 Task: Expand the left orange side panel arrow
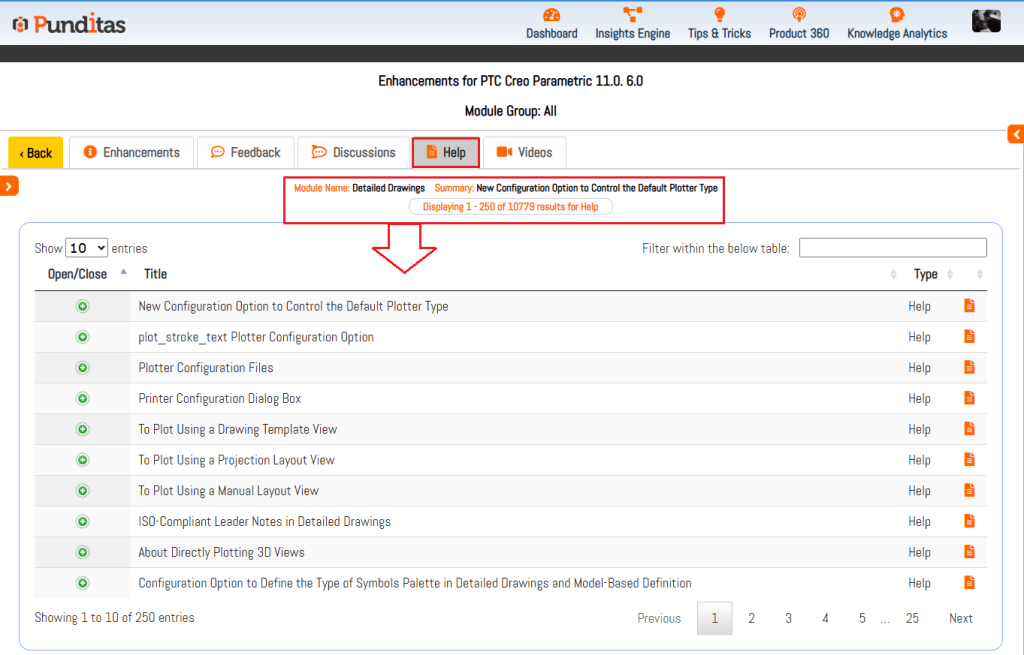tap(9, 185)
